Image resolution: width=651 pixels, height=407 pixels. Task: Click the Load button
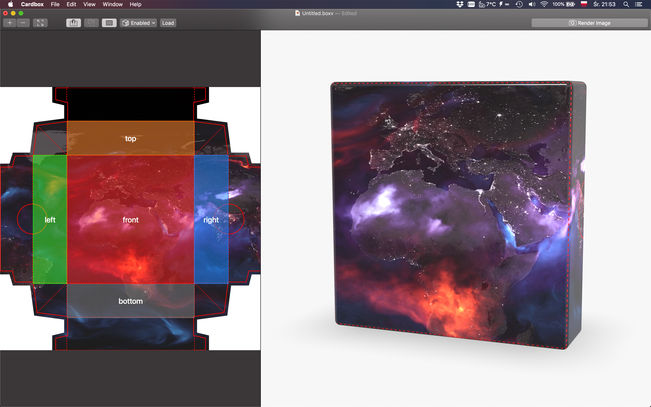click(x=168, y=22)
